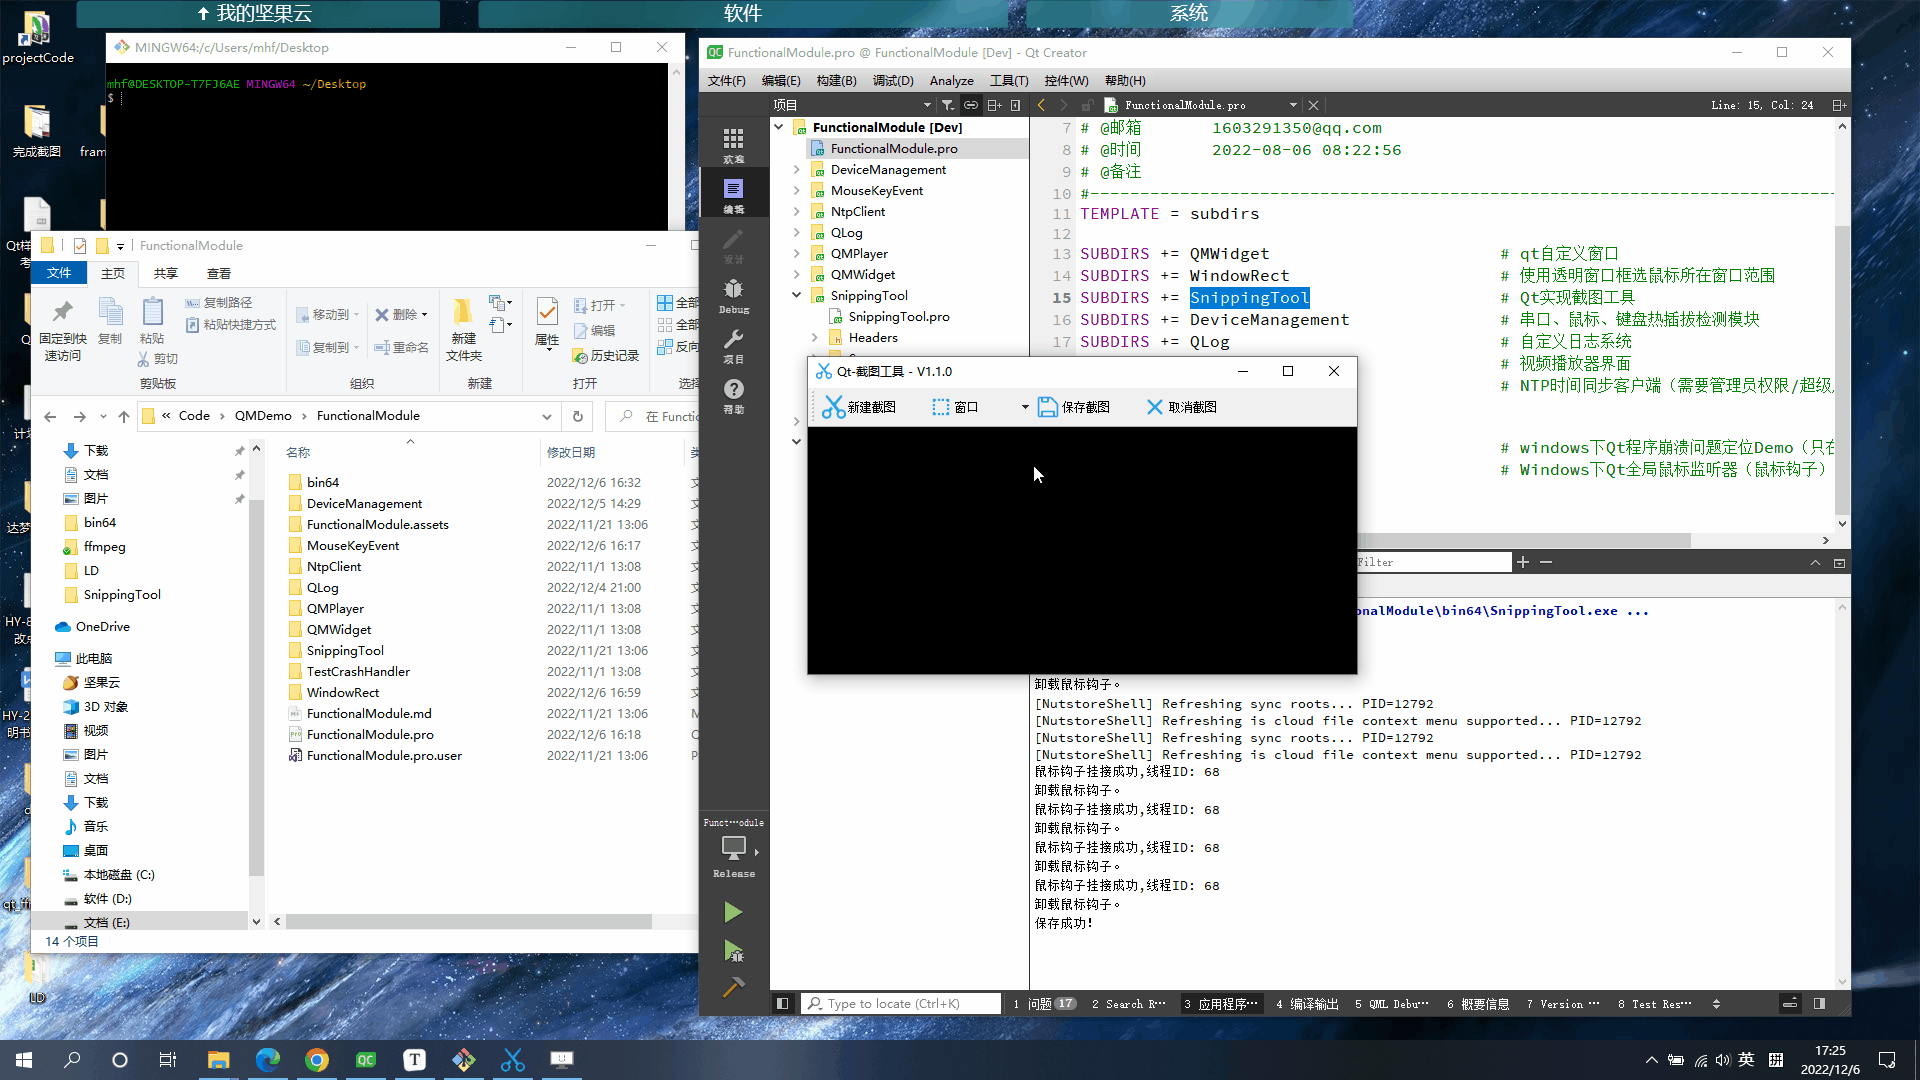This screenshot has width=1920, height=1080.
Task: Toggle right sidebar visibility in status bar
Action: tap(1819, 1003)
